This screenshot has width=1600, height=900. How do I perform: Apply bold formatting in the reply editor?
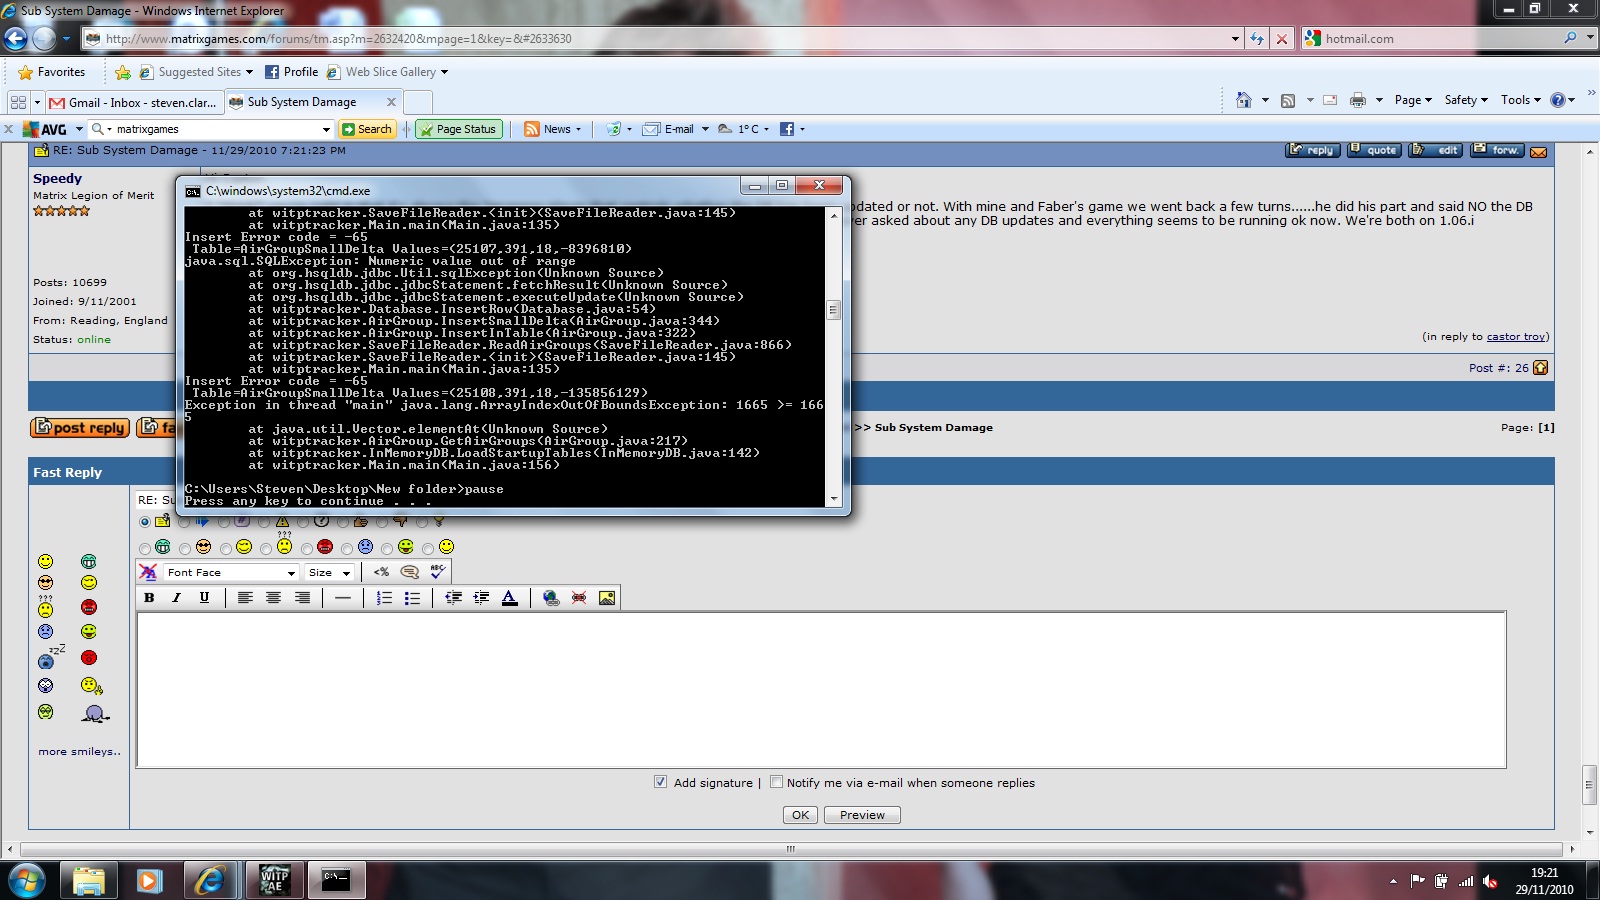click(149, 598)
